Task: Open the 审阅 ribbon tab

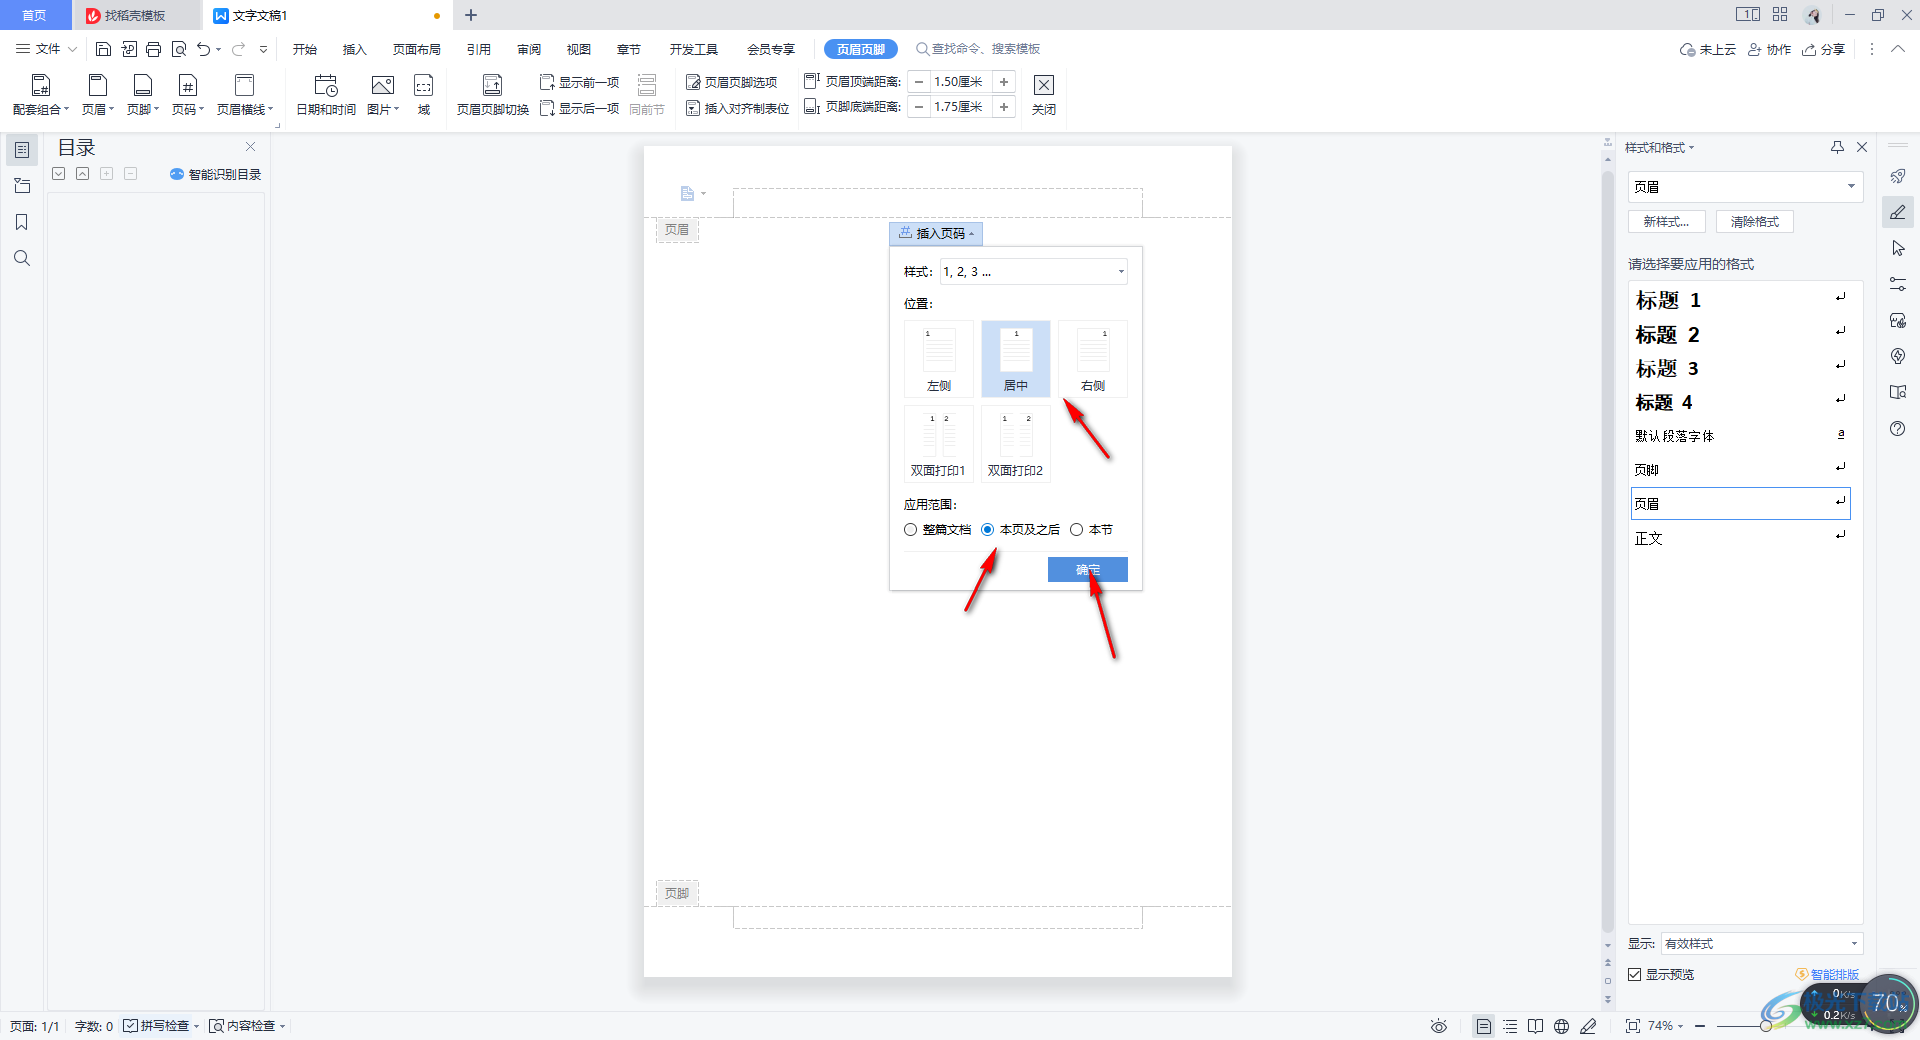Action: point(529,49)
